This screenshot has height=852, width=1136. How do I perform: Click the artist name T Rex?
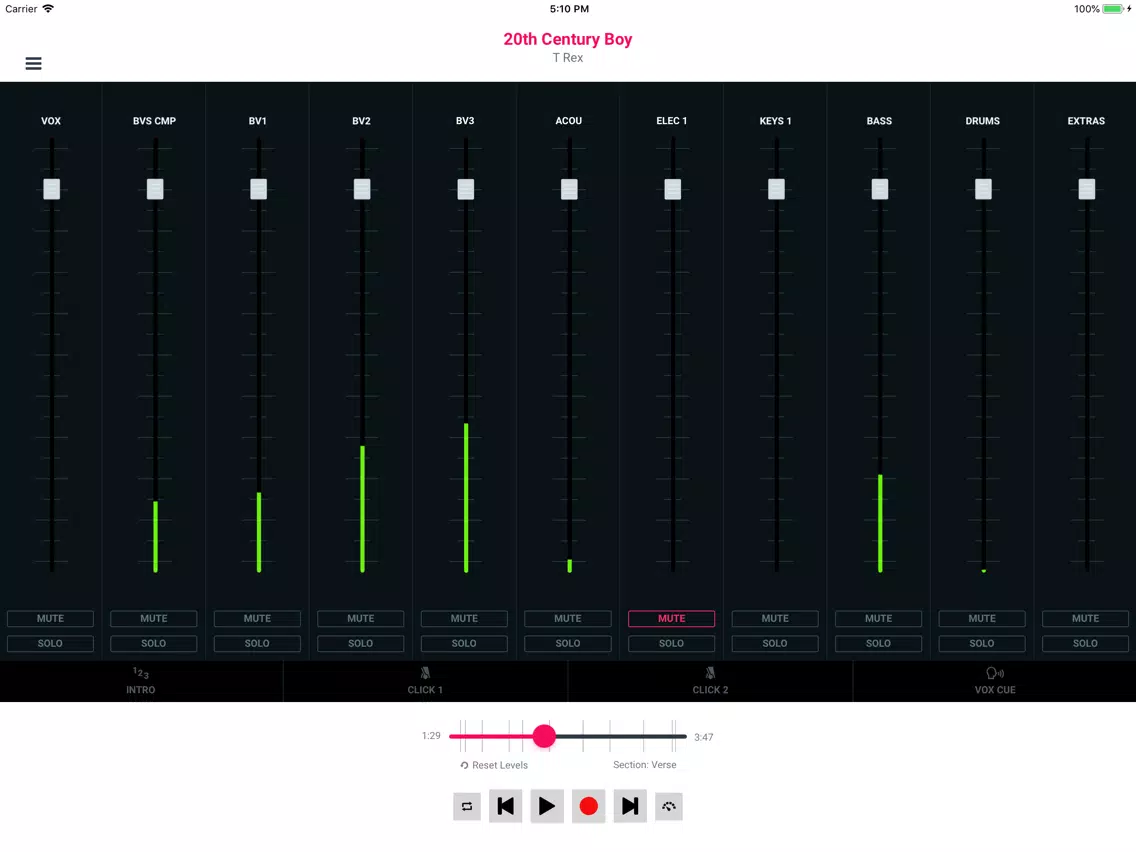point(568,58)
